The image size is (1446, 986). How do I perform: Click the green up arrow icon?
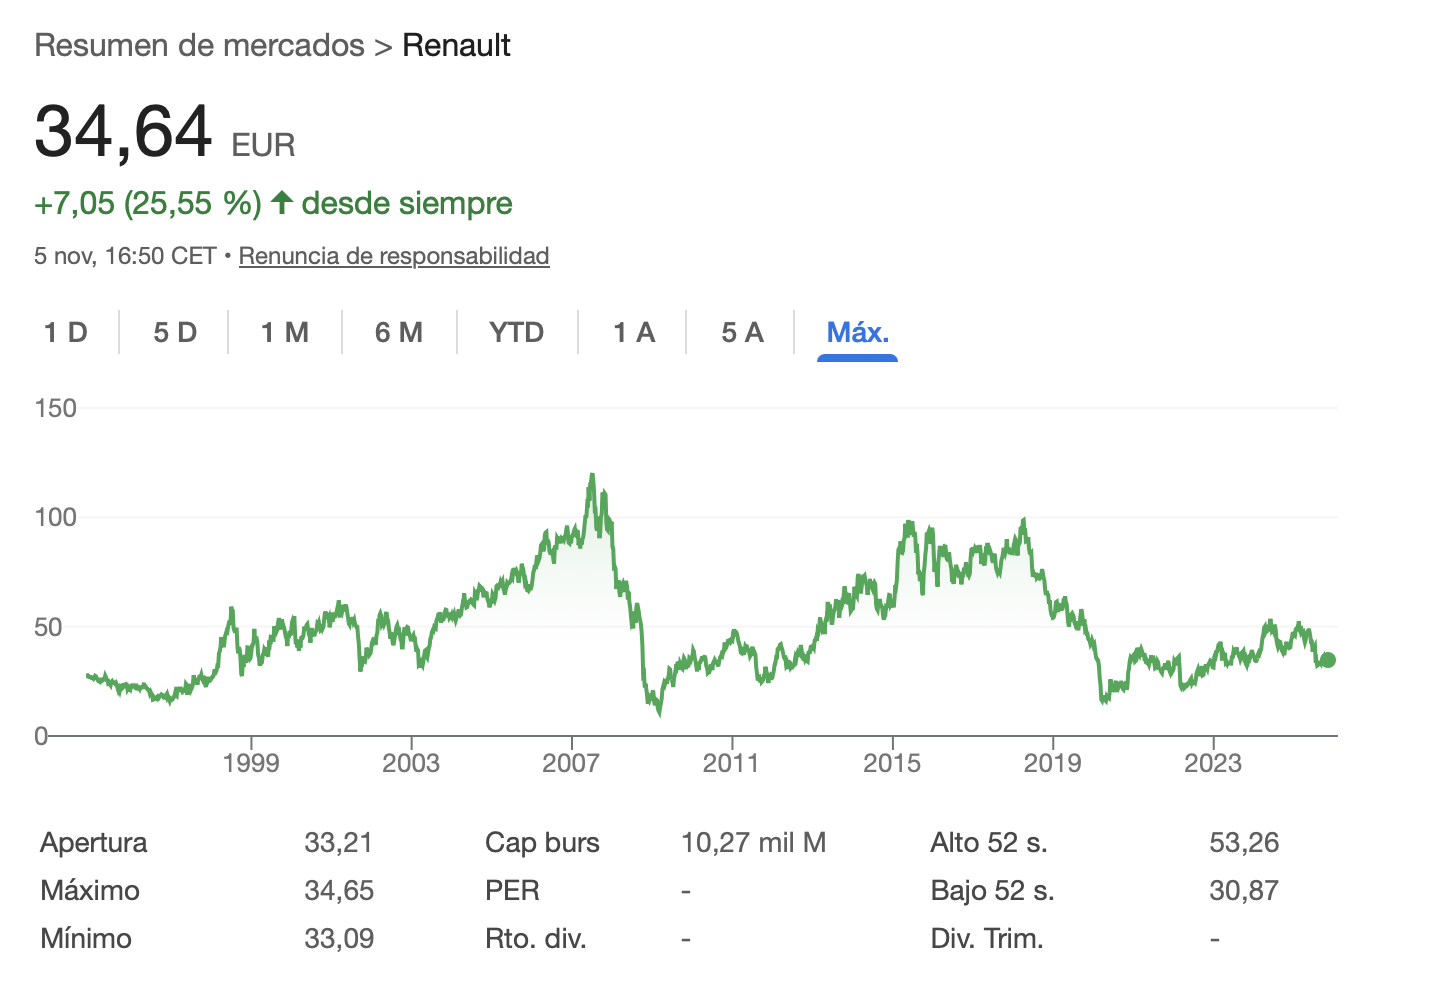(282, 203)
